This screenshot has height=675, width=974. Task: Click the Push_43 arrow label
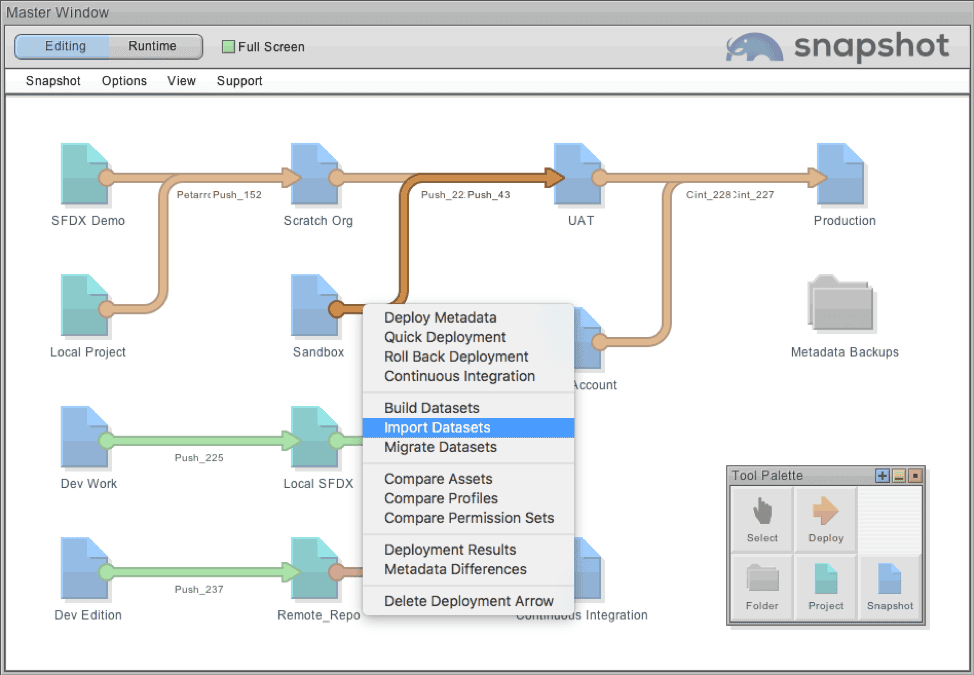tap(489, 195)
